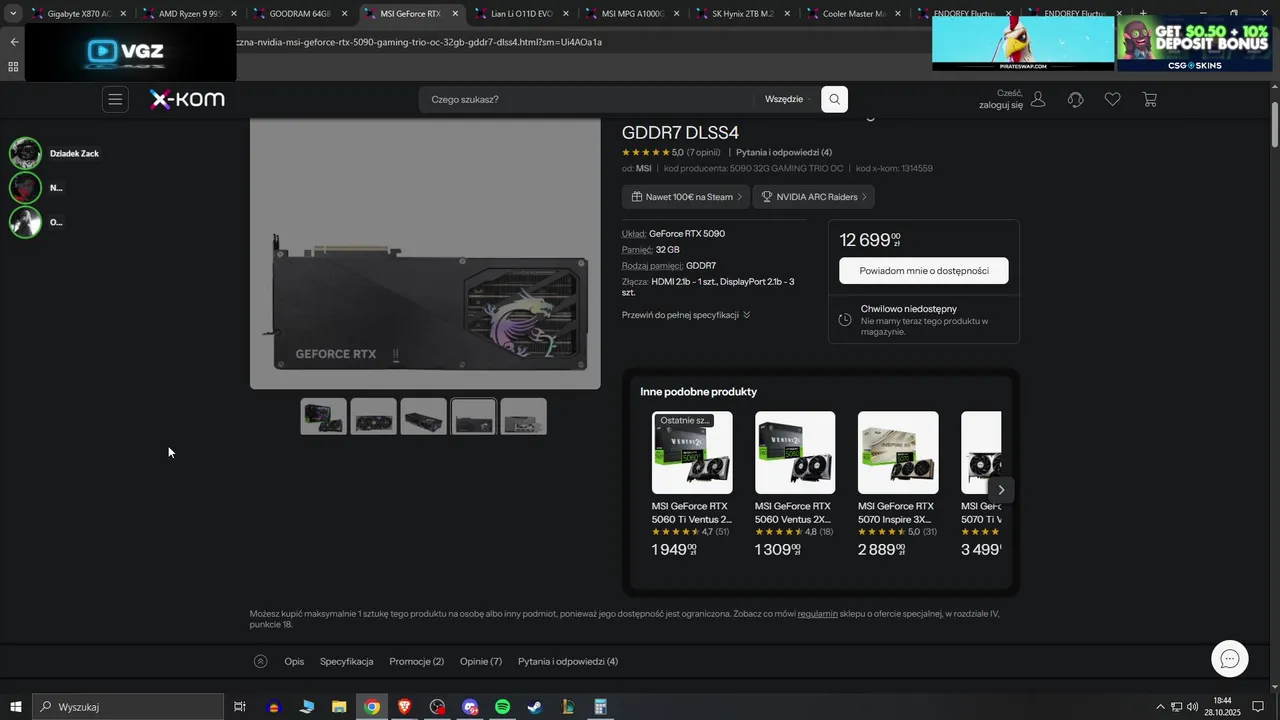Viewport: 1280px width, 720px height.
Task: Go back with browser back arrow
Action: tap(14, 42)
